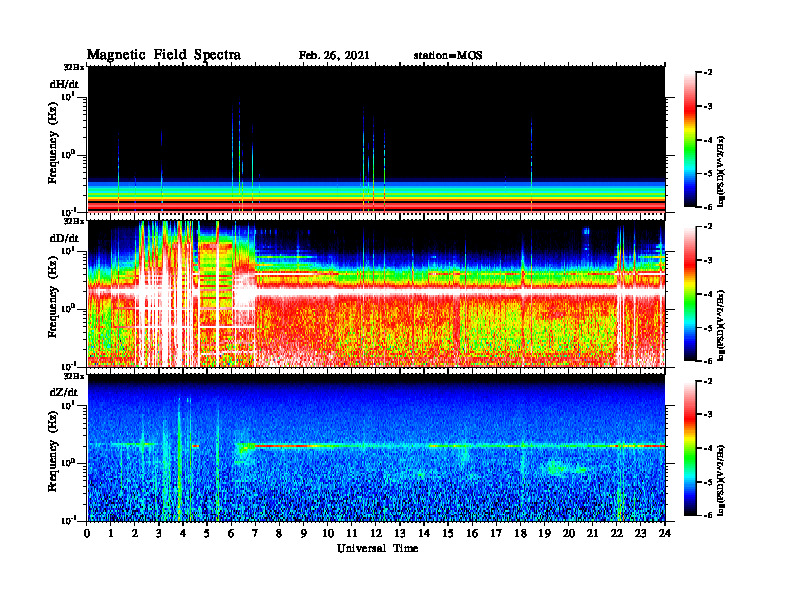Image resolution: width=792 pixels, height=612 pixels.
Task: Click hour "12" on the time axis
Action: click(x=376, y=534)
